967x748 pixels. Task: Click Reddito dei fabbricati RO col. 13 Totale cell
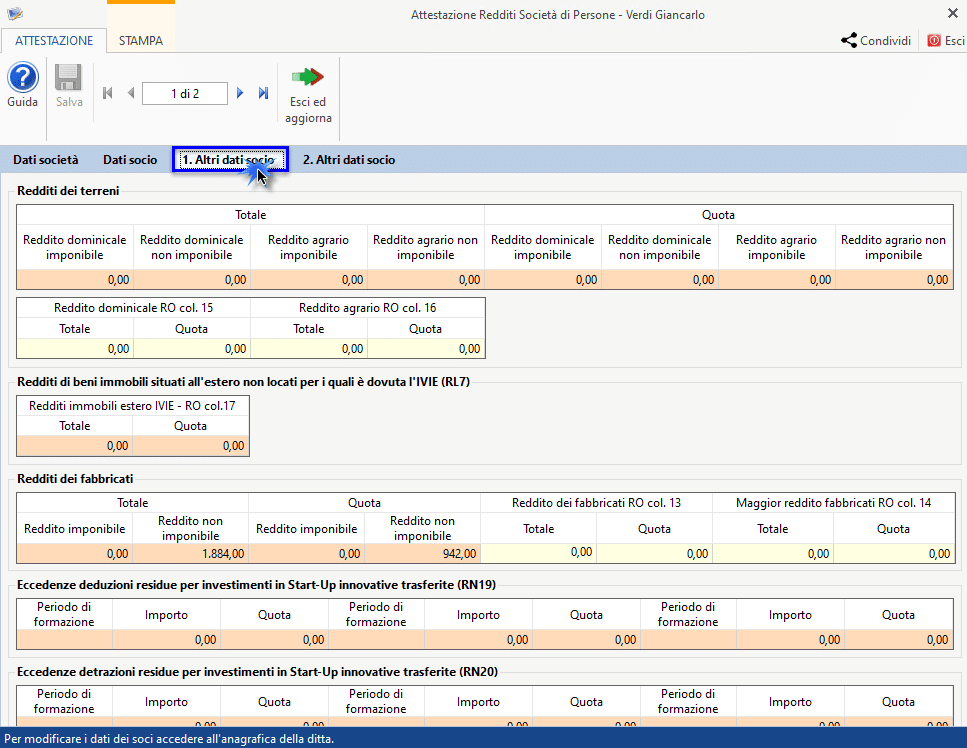click(538, 553)
